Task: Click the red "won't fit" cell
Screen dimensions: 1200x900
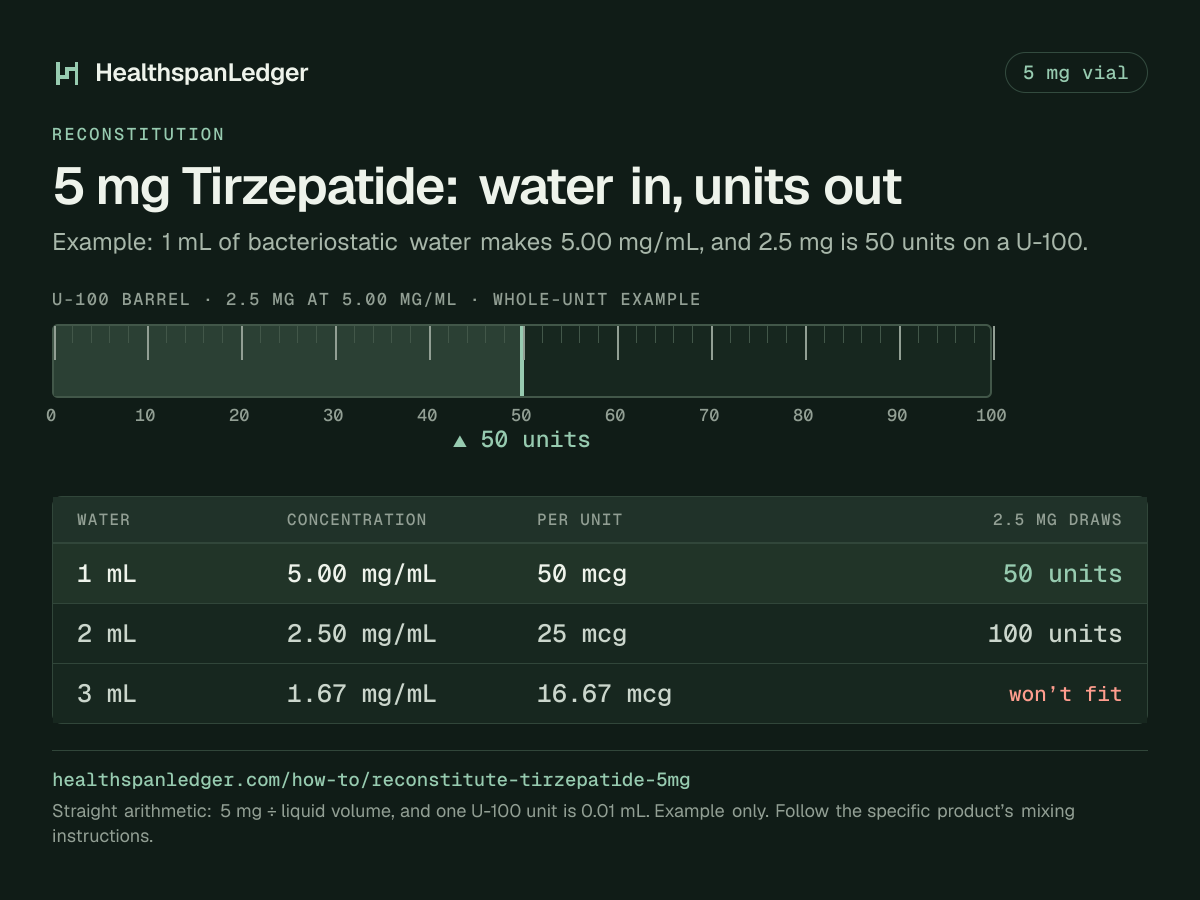Action: pyautogui.click(x=1066, y=694)
